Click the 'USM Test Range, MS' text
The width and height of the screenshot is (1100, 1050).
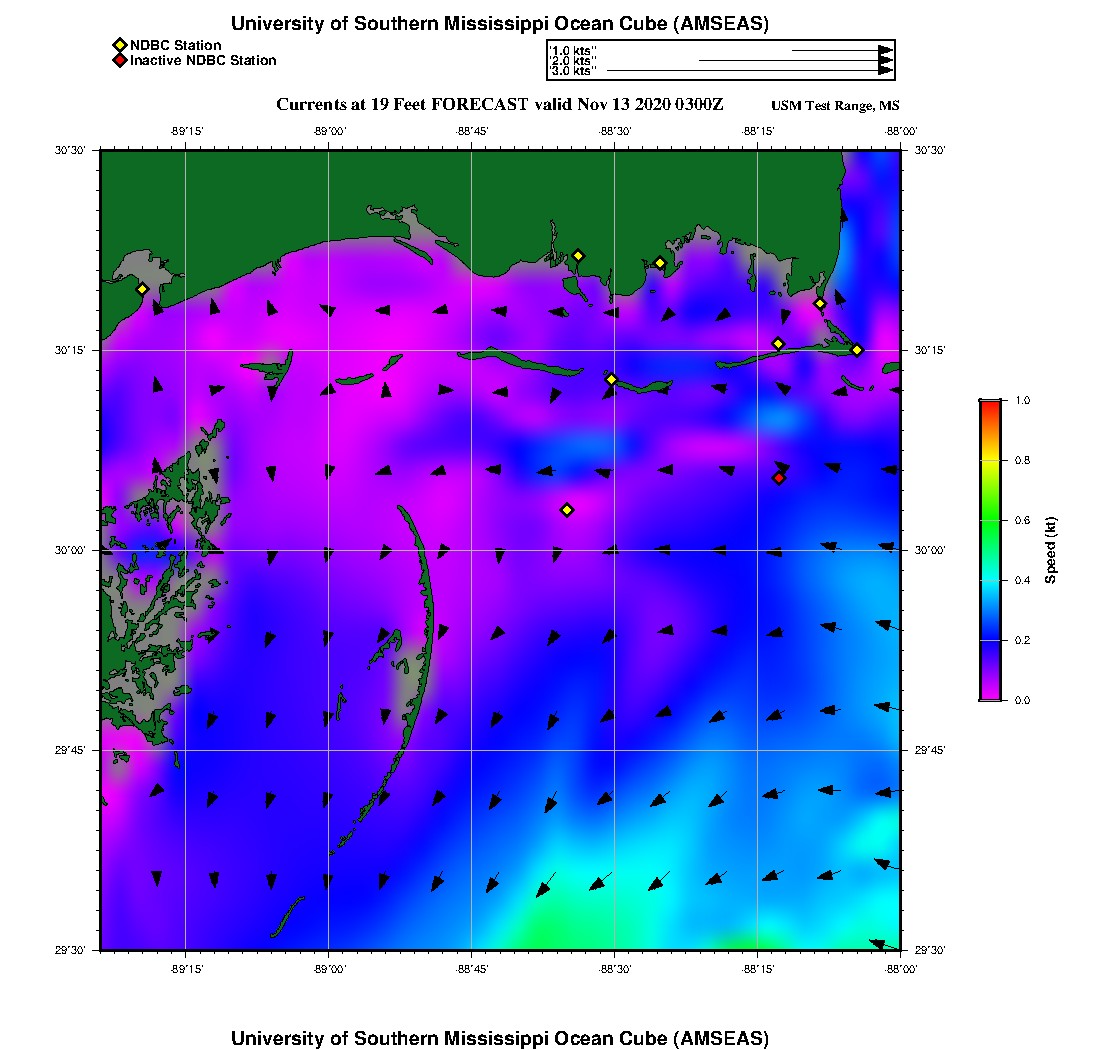coord(835,106)
